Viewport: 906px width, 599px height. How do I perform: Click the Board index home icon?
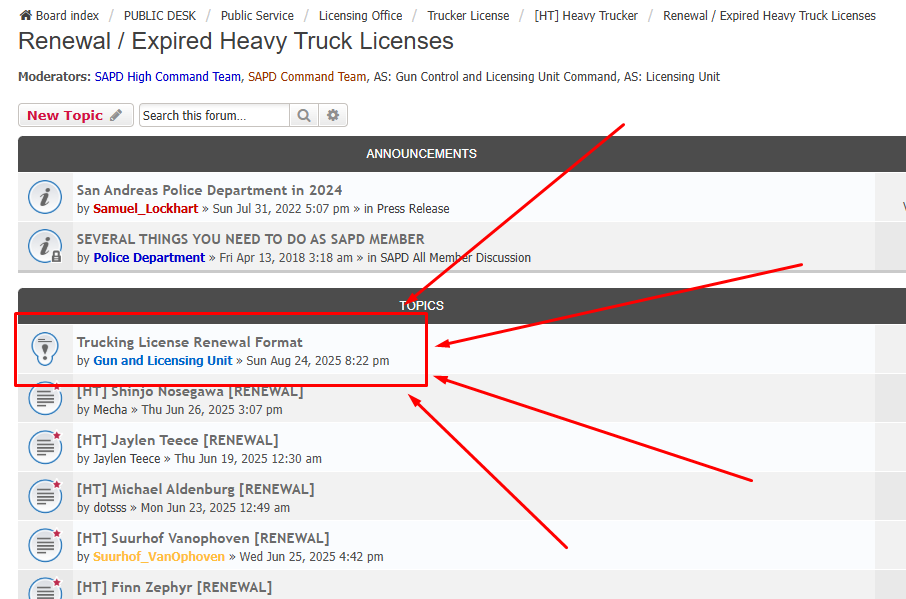(25, 15)
